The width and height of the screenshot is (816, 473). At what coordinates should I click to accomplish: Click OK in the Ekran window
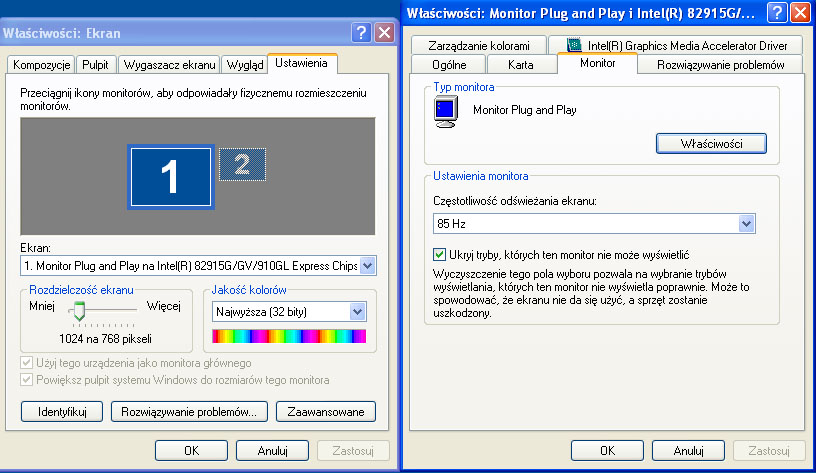click(192, 451)
